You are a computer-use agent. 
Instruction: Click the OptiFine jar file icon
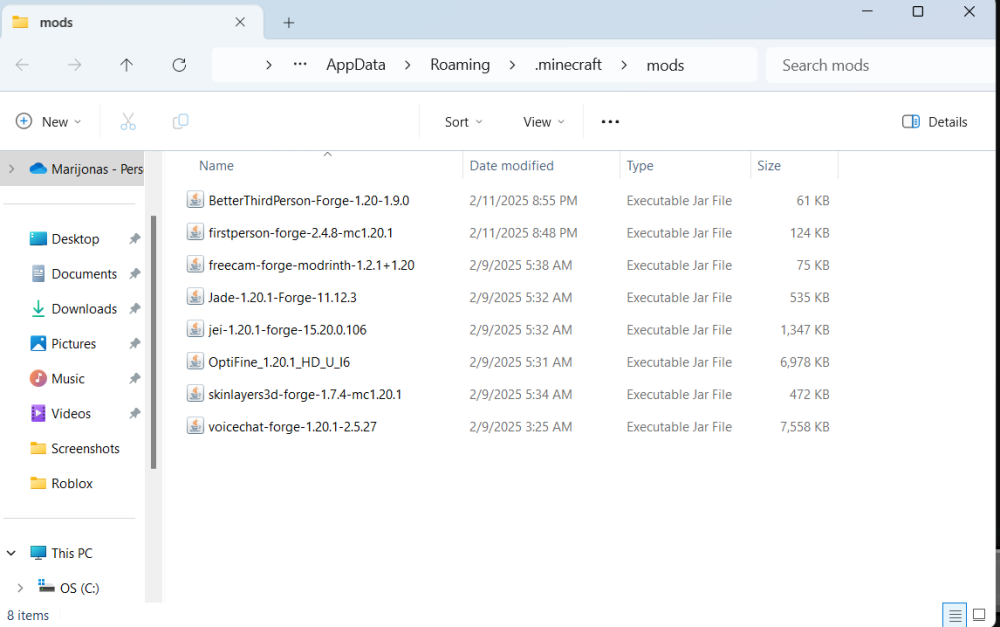[x=195, y=362]
